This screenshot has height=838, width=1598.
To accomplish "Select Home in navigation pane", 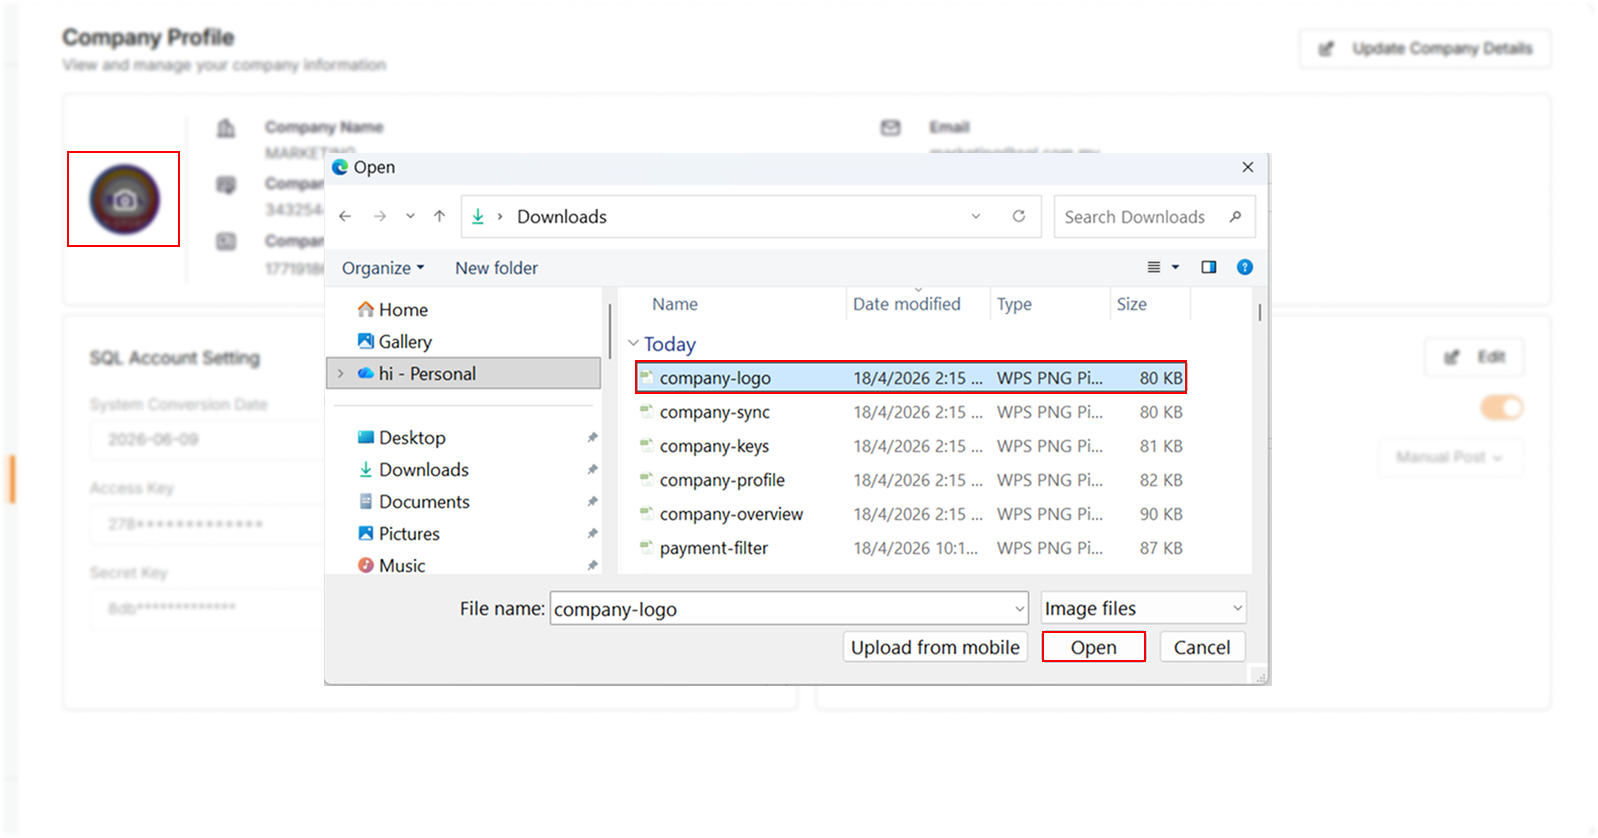I will pos(393,310).
